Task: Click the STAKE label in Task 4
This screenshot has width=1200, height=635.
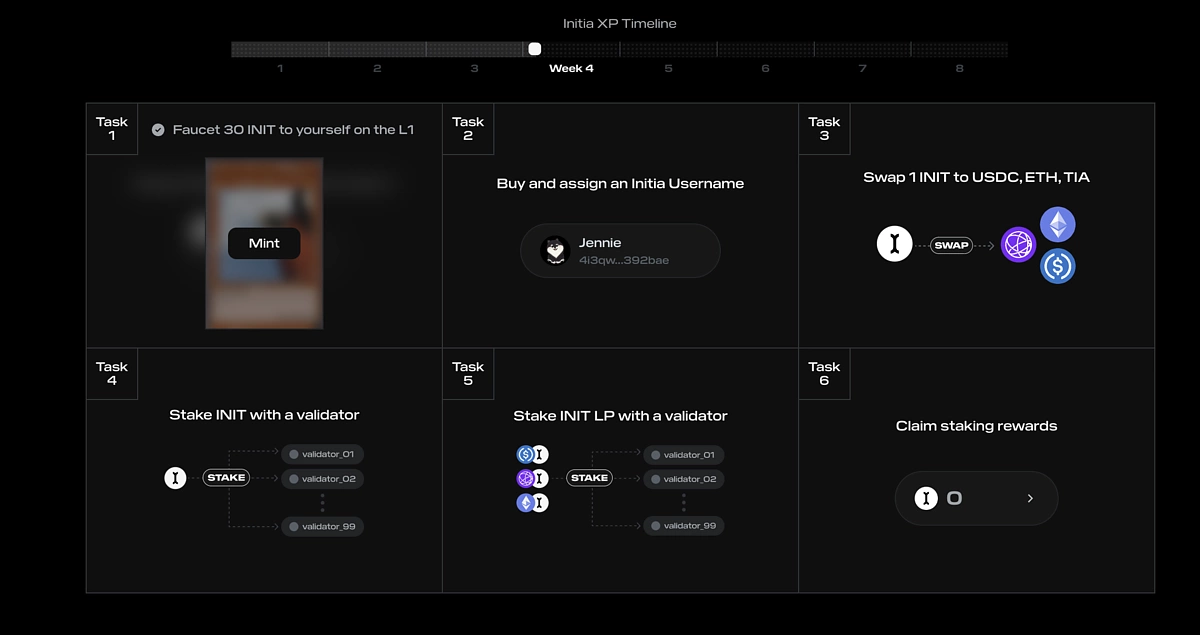Action: click(226, 478)
